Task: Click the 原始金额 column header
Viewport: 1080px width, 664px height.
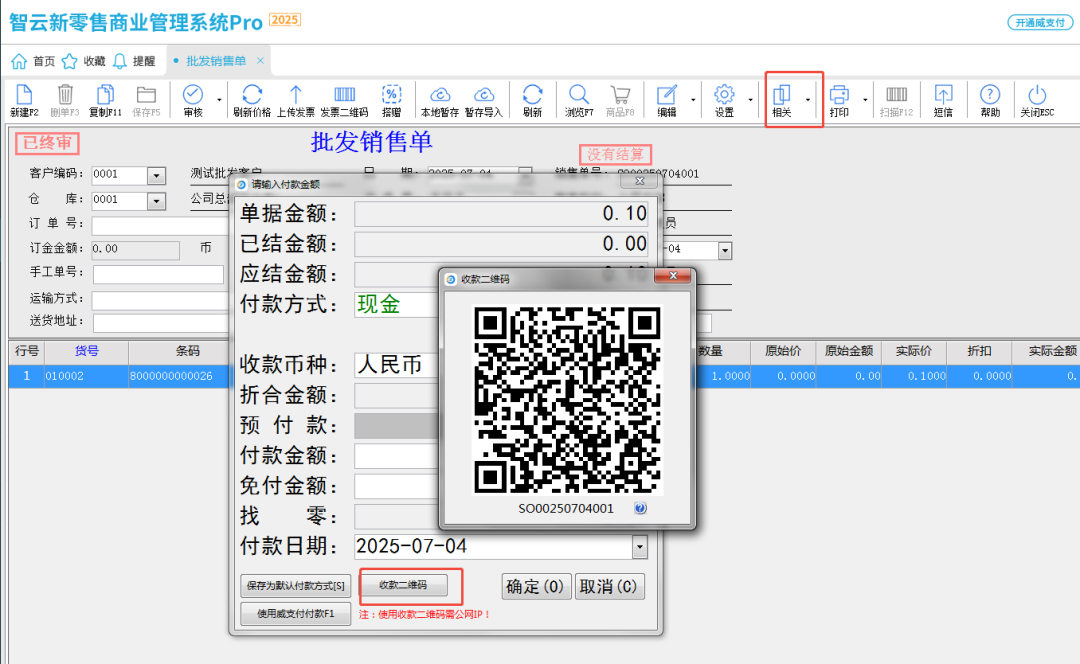Action: pyautogui.click(x=849, y=351)
